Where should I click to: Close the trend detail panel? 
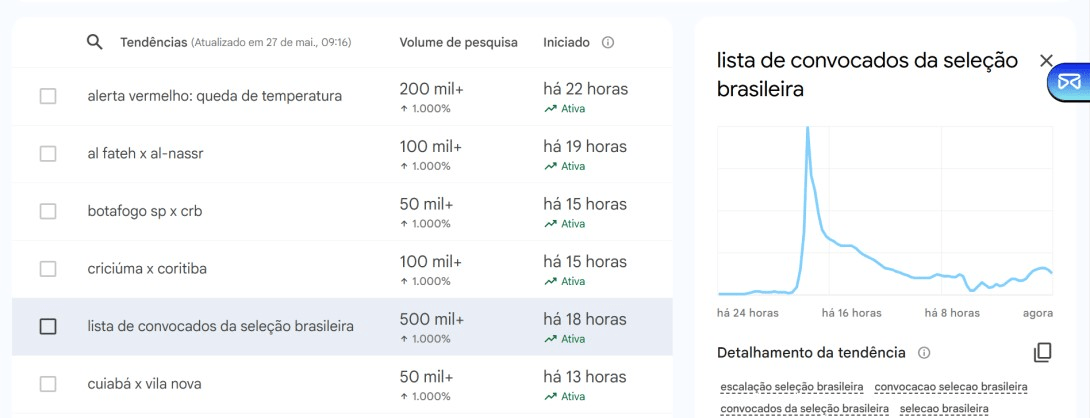click(x=1046, y=61)
